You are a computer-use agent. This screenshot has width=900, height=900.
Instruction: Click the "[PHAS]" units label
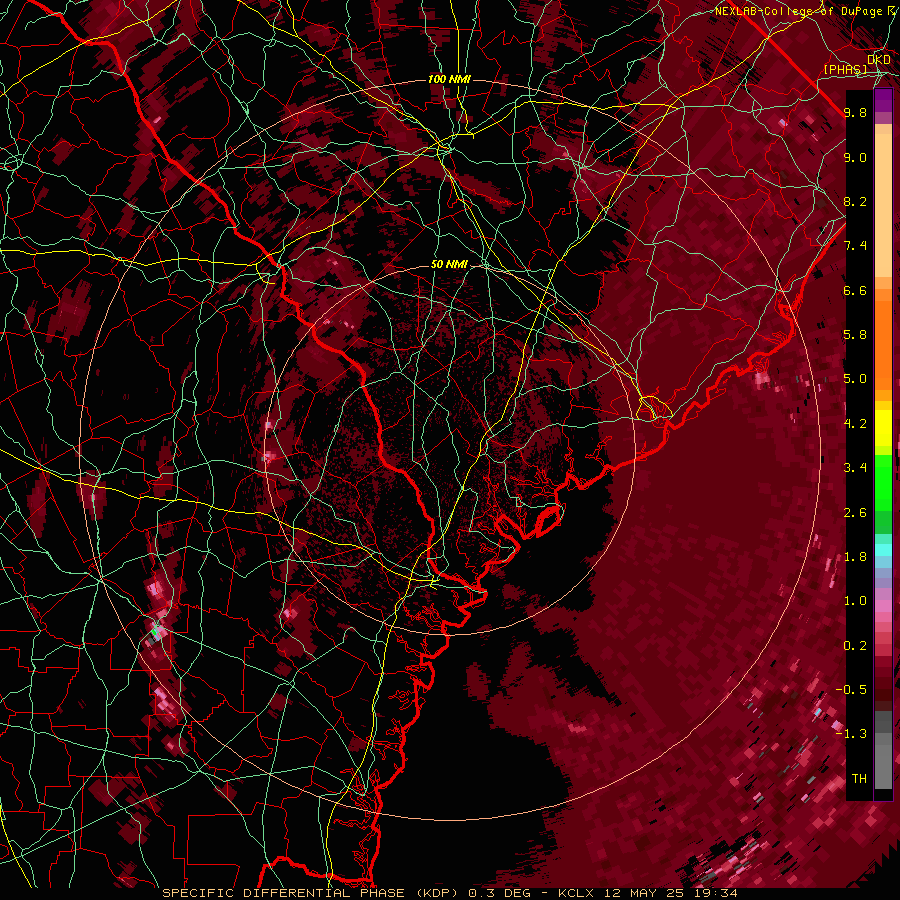coord(845,69)
